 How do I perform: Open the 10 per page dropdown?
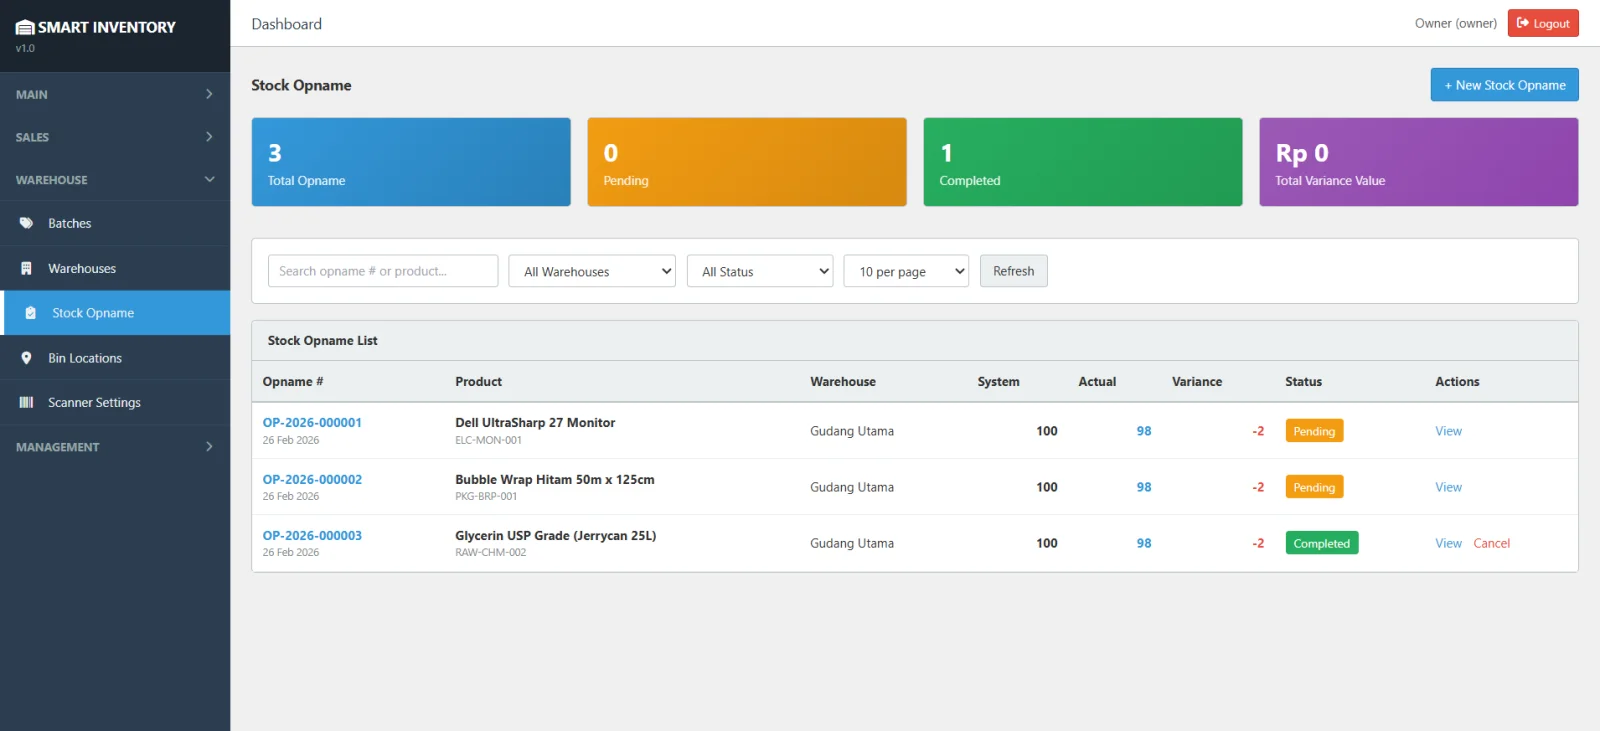click(x=906, y=271)
